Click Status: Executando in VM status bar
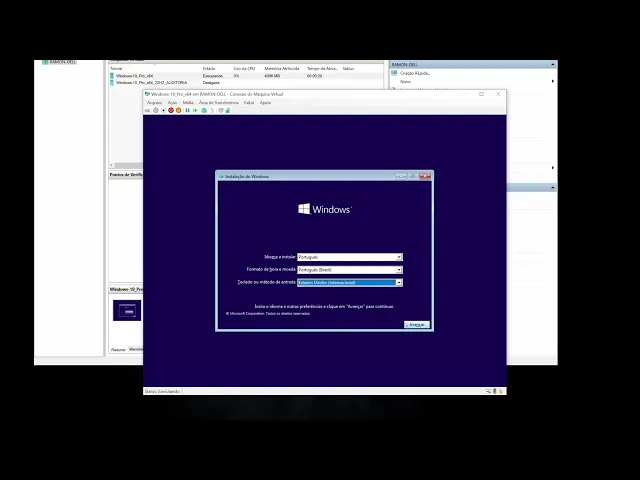 (162, 391)
